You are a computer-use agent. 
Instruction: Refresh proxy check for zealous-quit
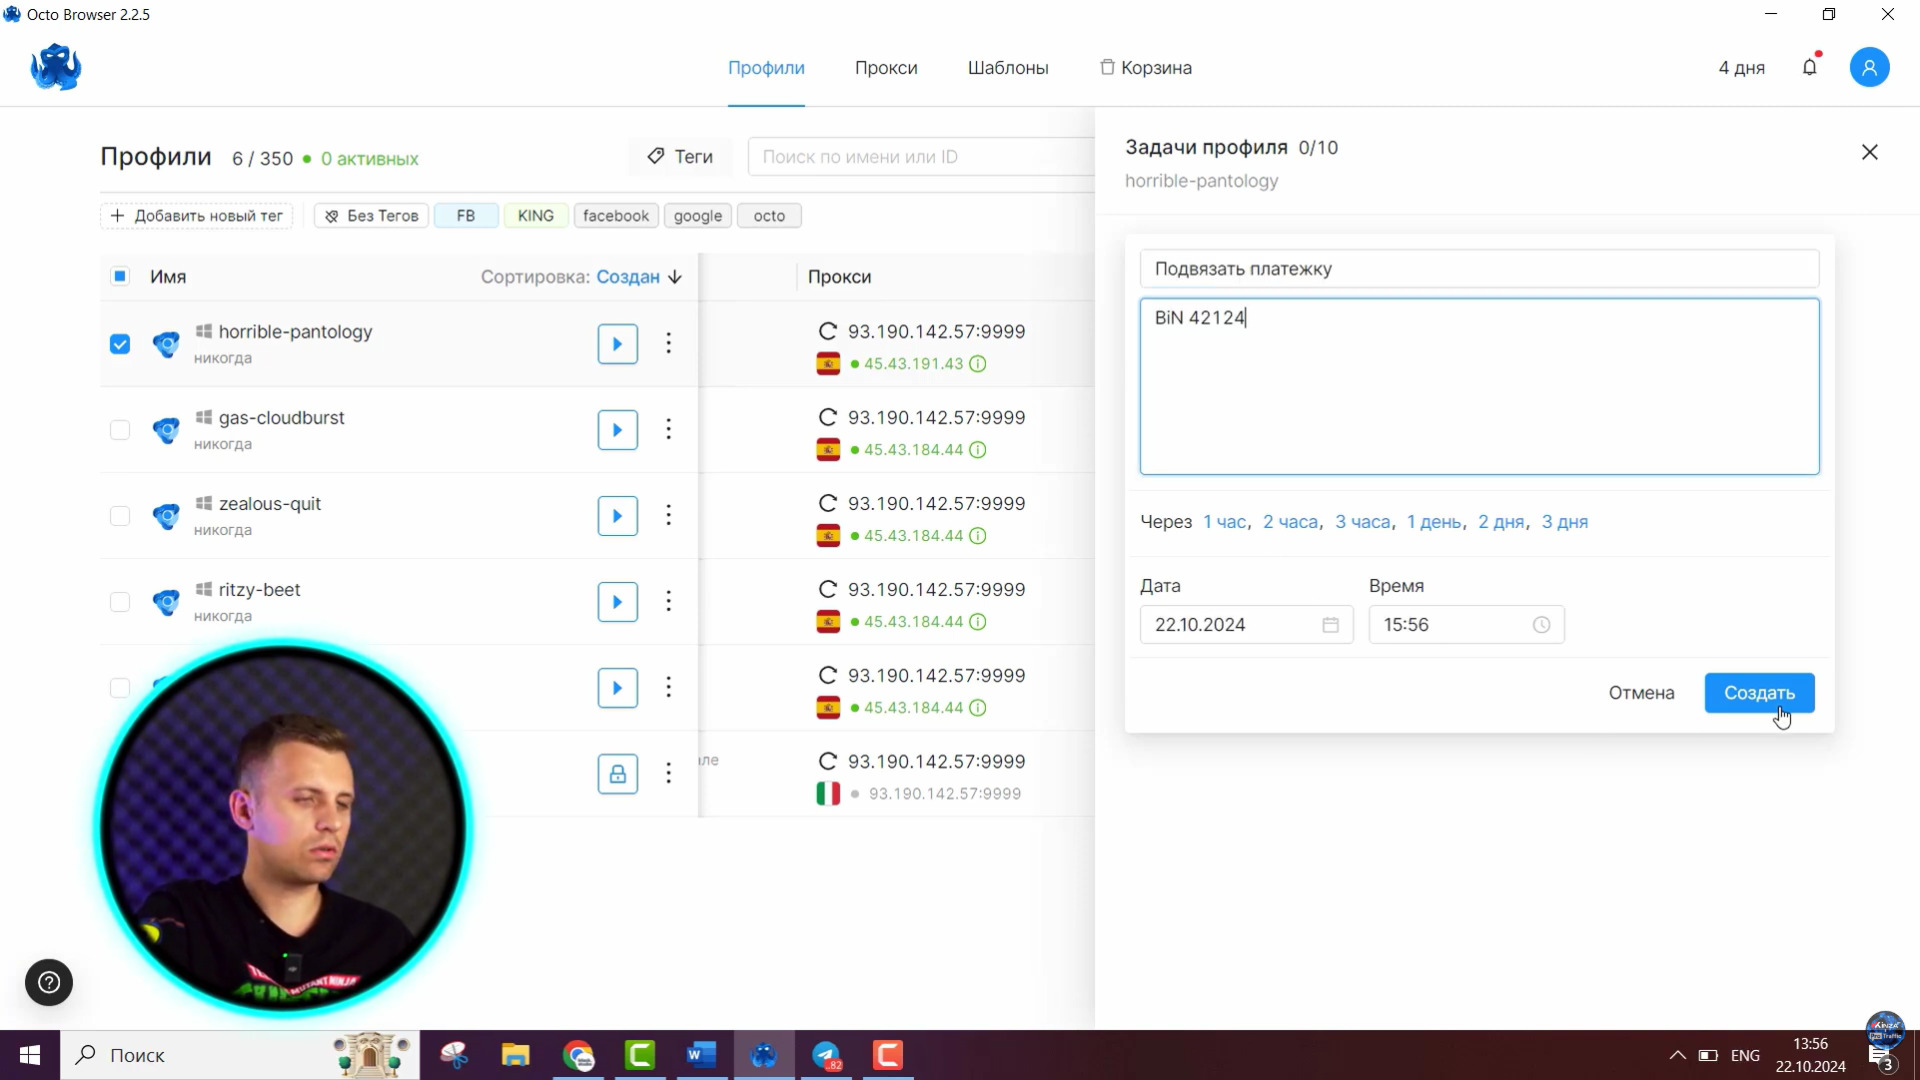click(827, 504)
